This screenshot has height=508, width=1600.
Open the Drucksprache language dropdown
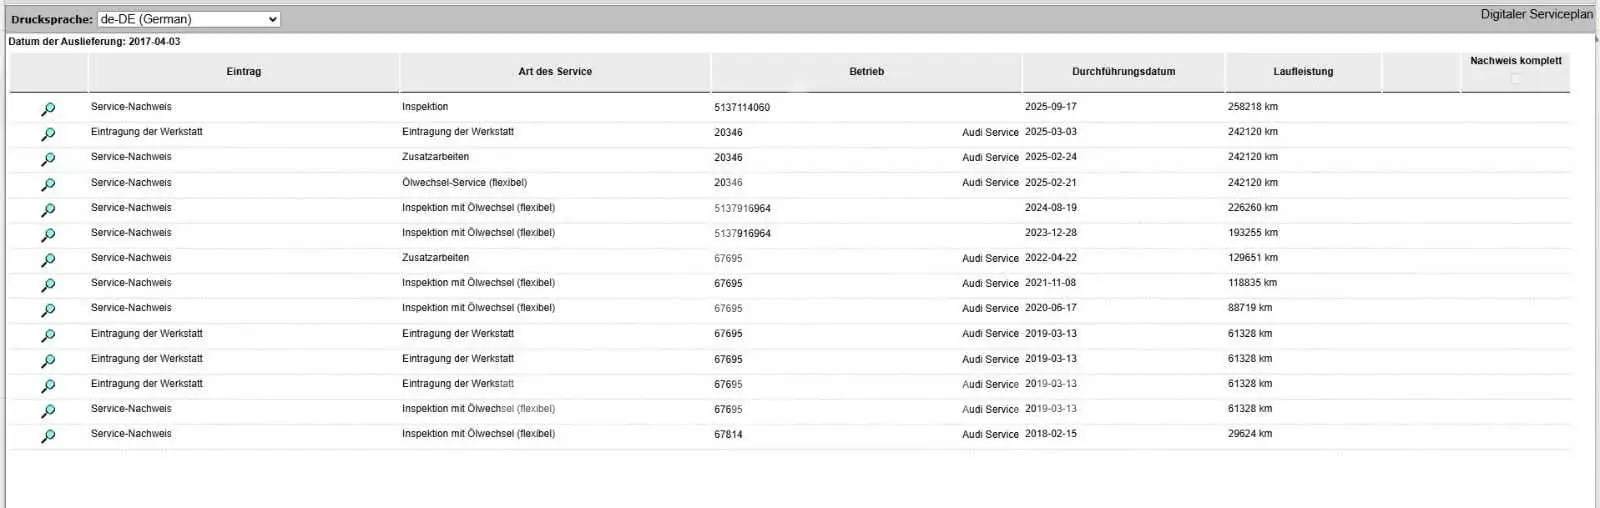(x=189, y=19)
